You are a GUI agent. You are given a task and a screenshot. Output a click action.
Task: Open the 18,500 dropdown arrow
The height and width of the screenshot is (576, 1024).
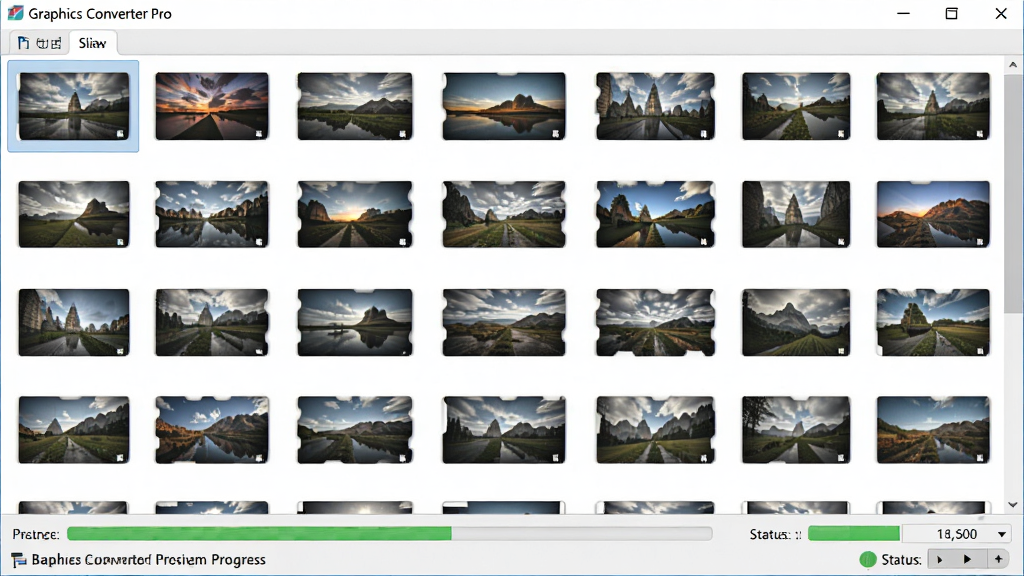1002,534
